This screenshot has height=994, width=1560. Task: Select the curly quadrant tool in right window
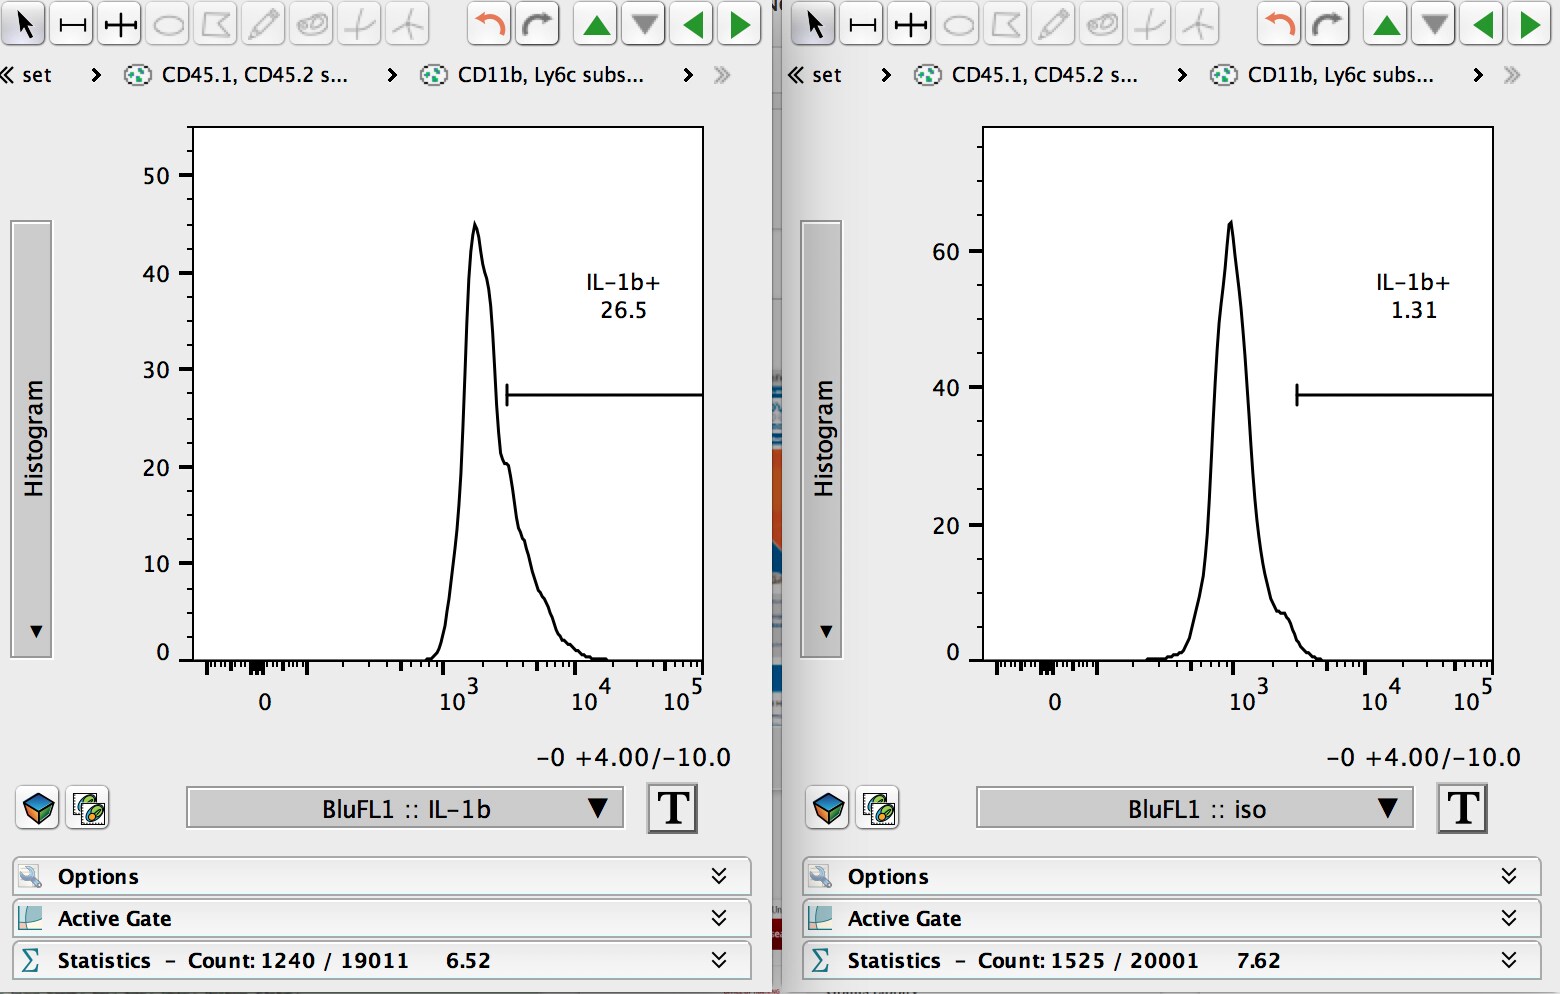1198,24
